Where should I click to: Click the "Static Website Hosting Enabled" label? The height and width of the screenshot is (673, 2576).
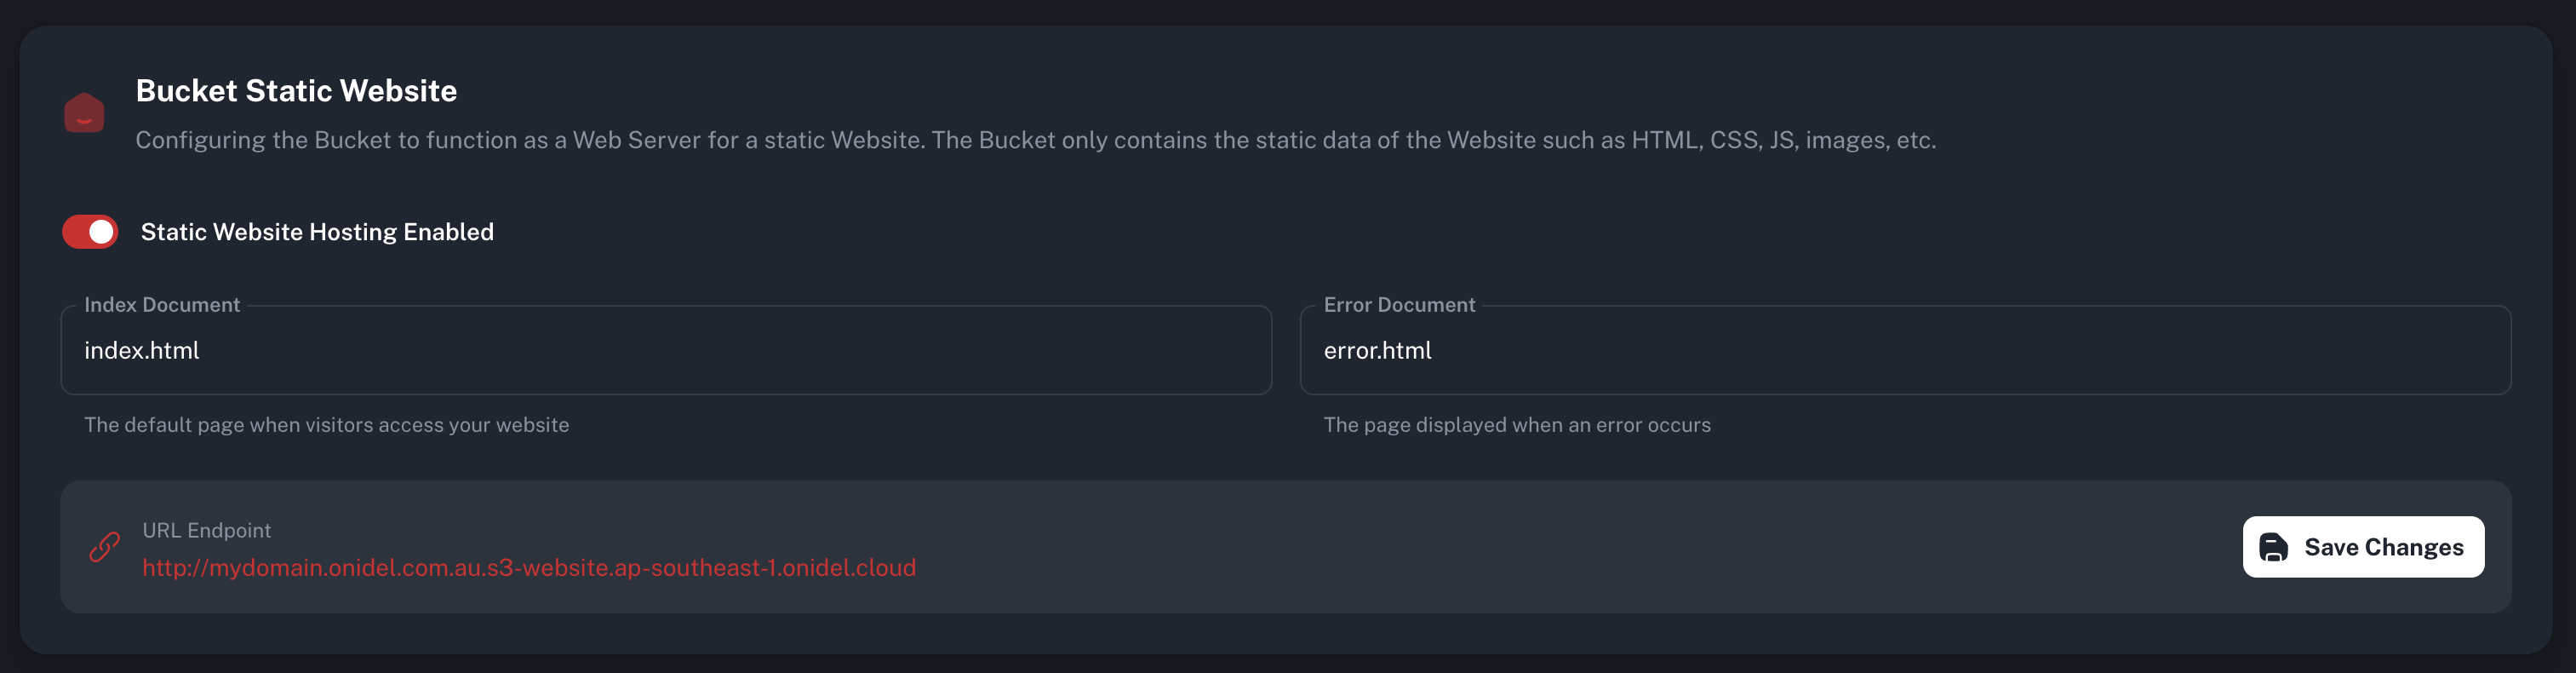(317, 232)
